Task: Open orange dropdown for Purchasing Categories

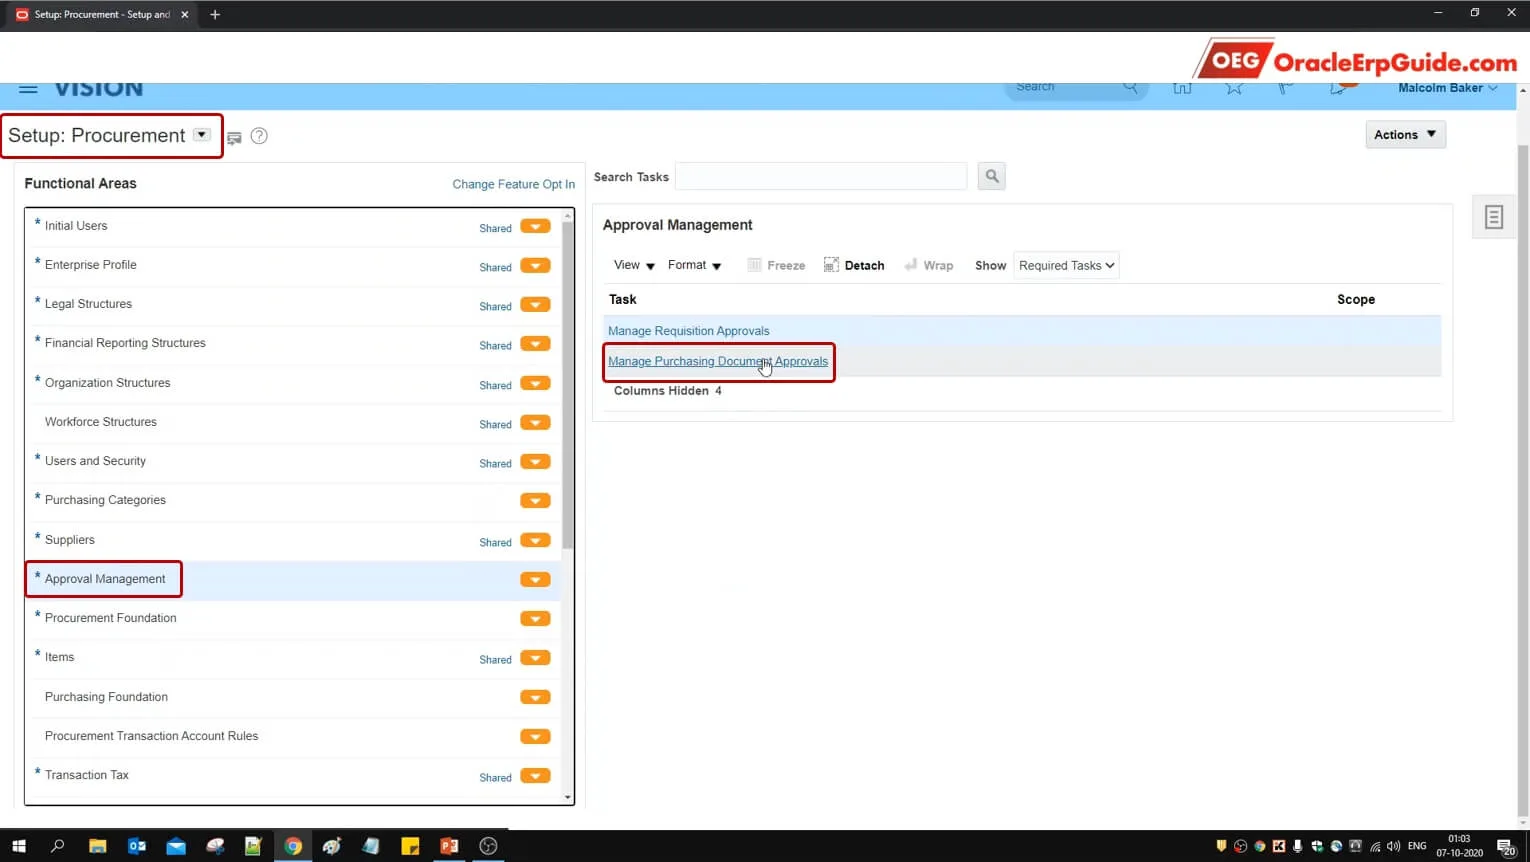Action: click(x=535, y=501)
